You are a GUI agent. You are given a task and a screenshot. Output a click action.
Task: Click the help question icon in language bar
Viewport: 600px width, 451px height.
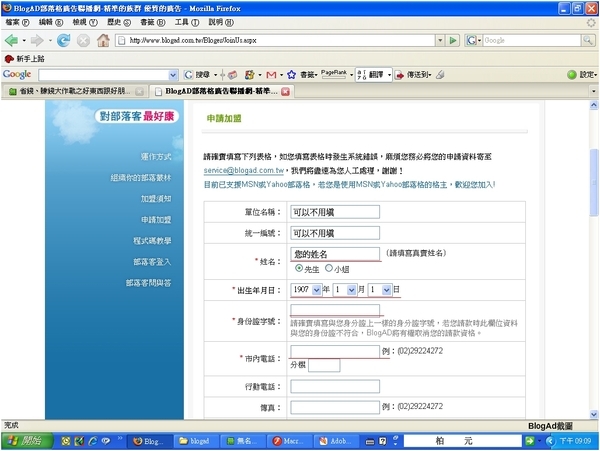(382, 441)
